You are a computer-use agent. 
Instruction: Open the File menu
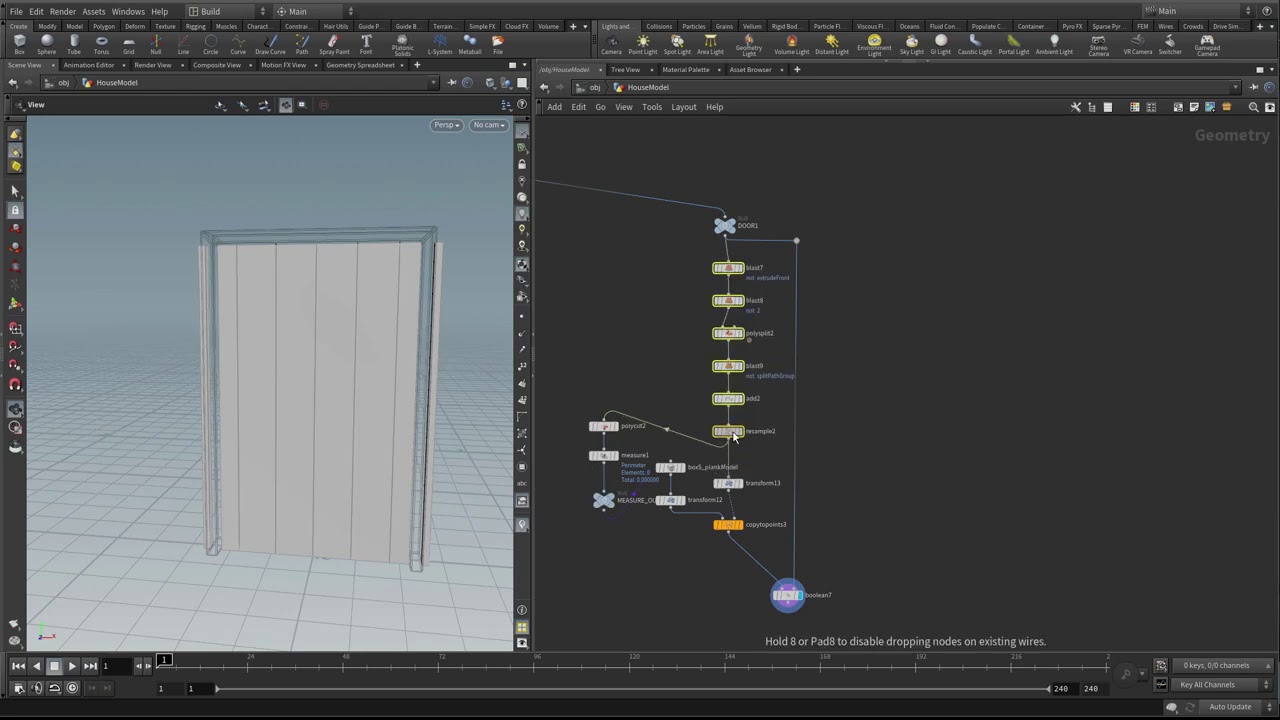pyautogui.click(x=16, y=11)
